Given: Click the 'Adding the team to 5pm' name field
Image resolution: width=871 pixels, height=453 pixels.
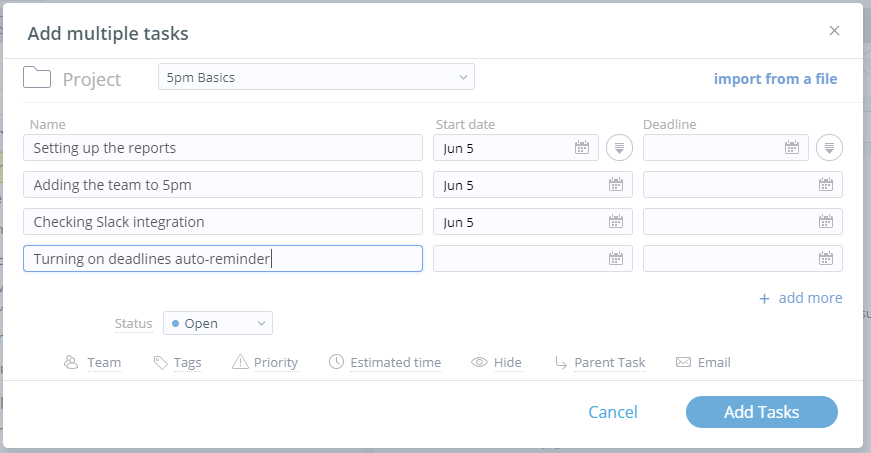Looking at the screenshot, I should (223, 185).
